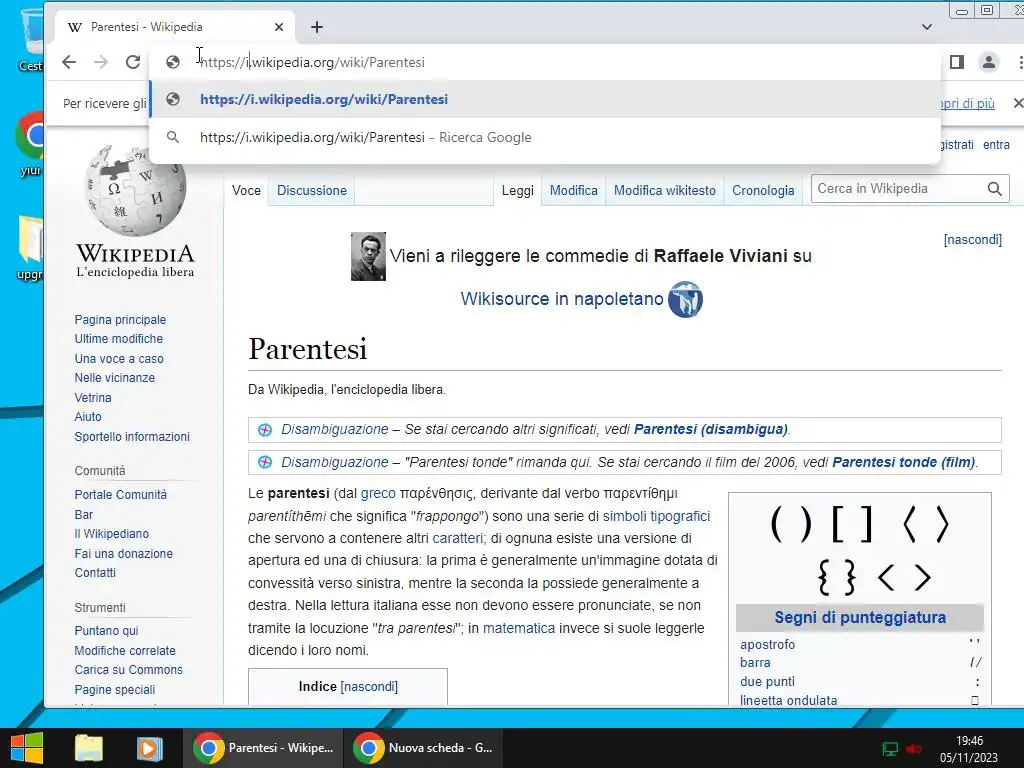Open Nelle vicinanze link
Screen dimensions: 1024x768
click(114, 377)
